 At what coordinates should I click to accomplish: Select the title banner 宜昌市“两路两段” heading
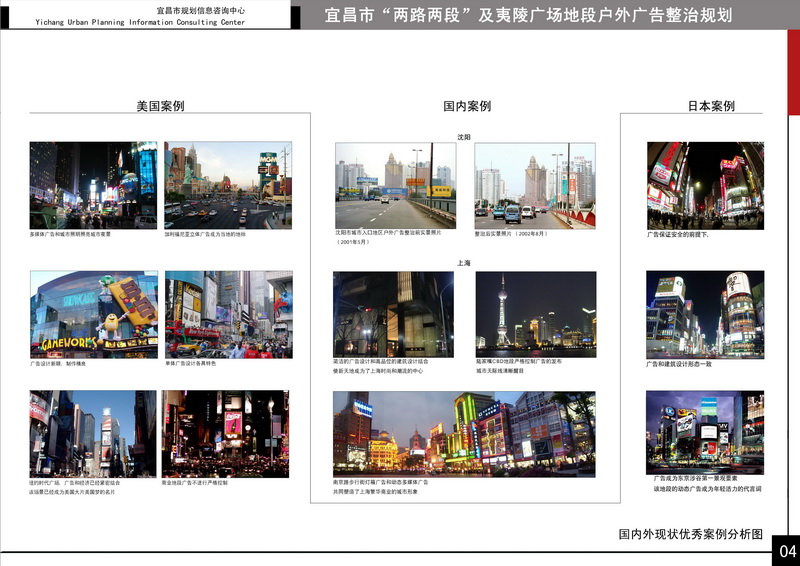pyautogui.click(x=529, y=16)
